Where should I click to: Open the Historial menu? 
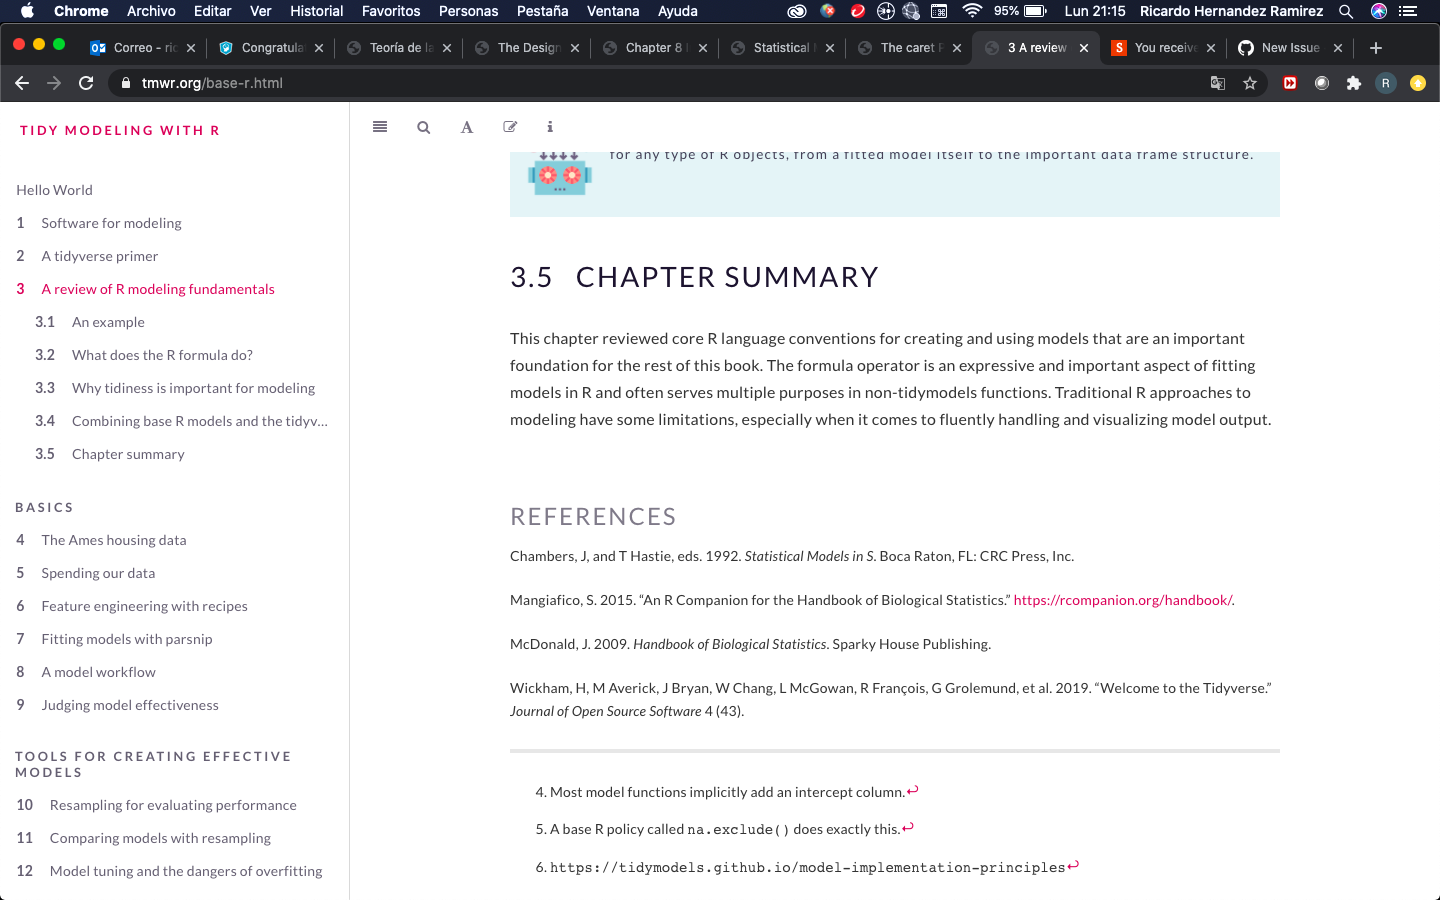click(316, 11)
